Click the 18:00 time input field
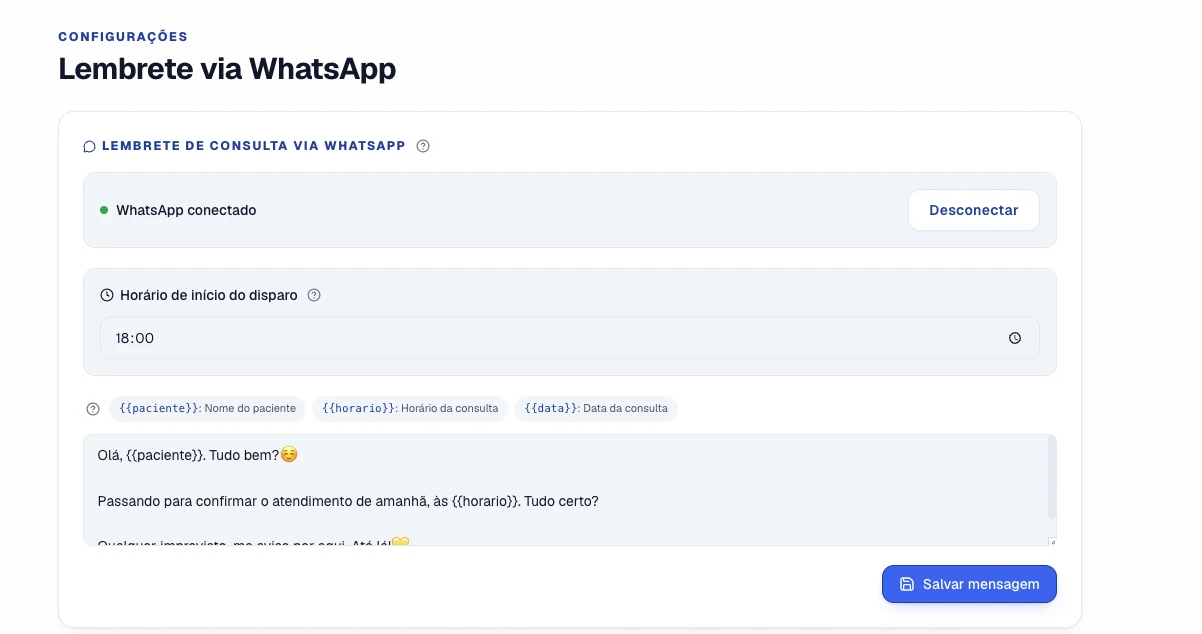1202x634 pixels. point(569,338)
